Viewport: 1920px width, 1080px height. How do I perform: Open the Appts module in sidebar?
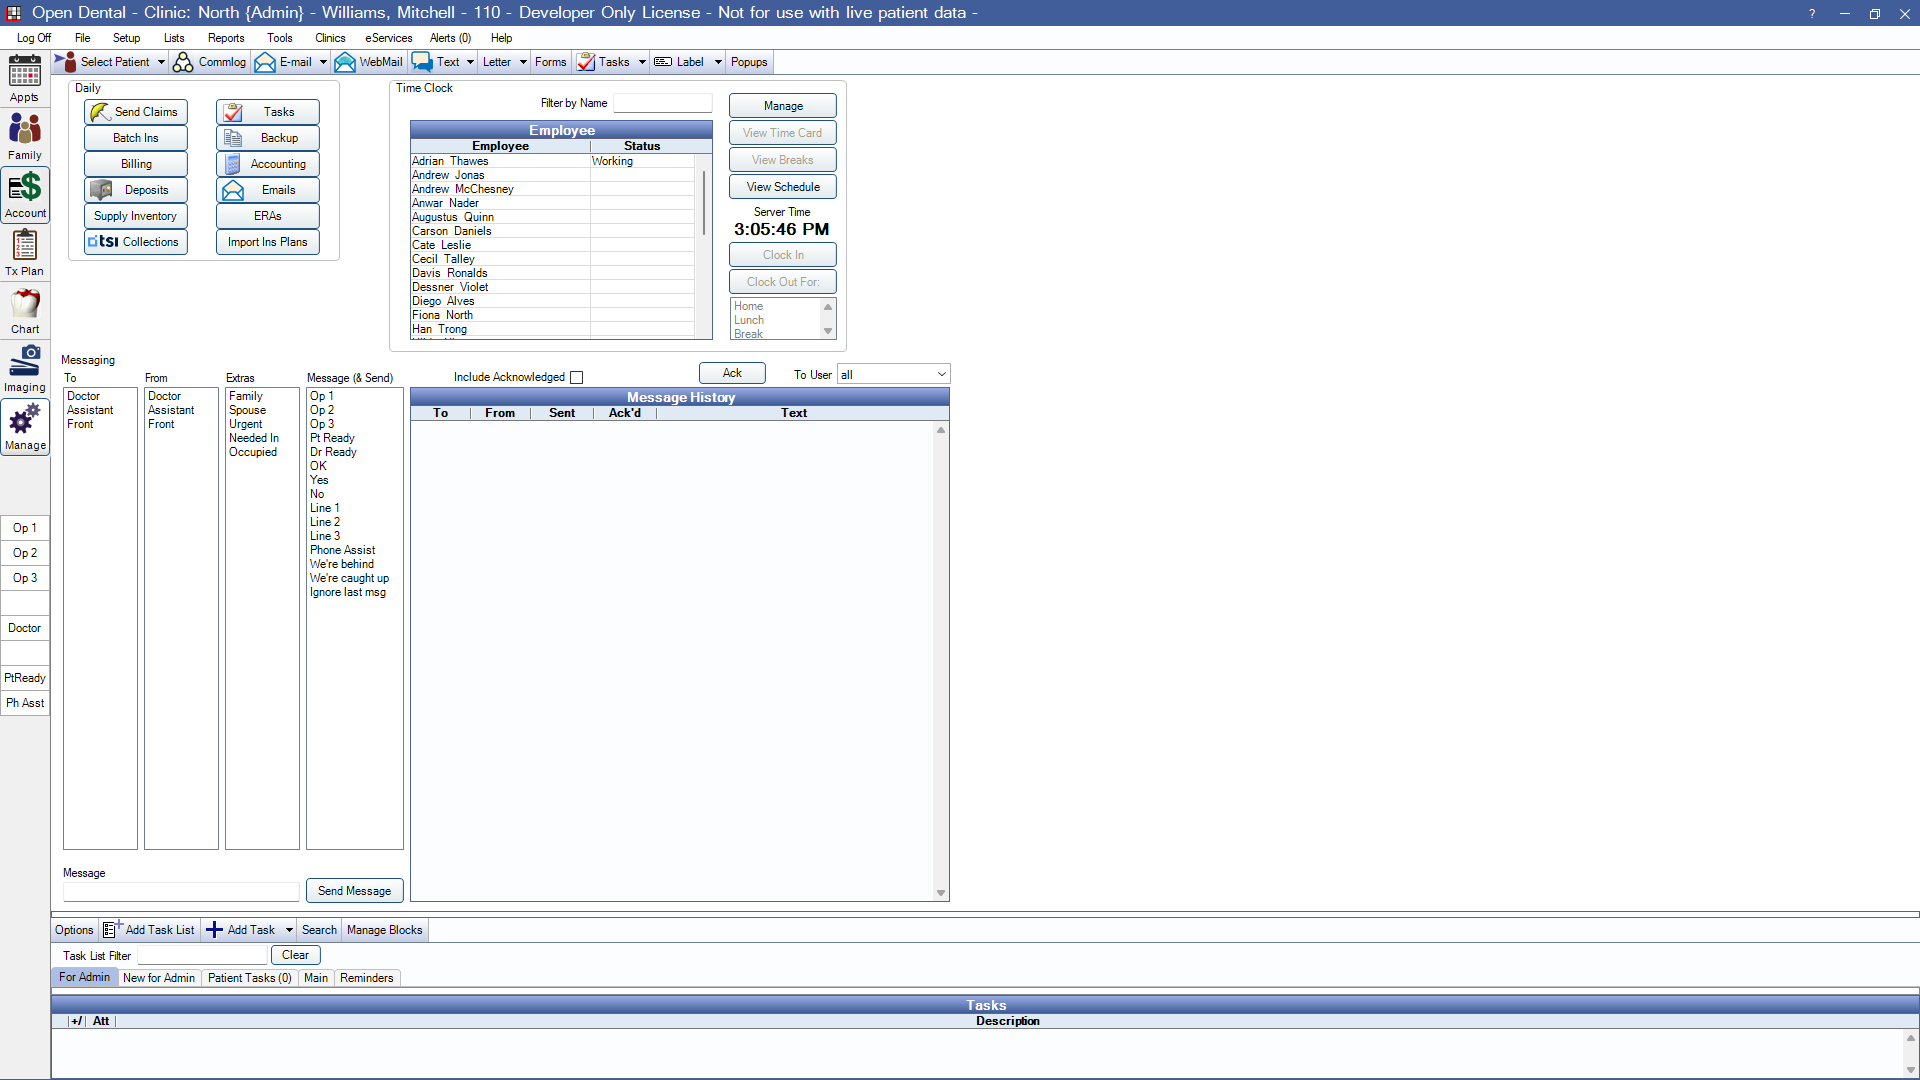coord(24,78)
